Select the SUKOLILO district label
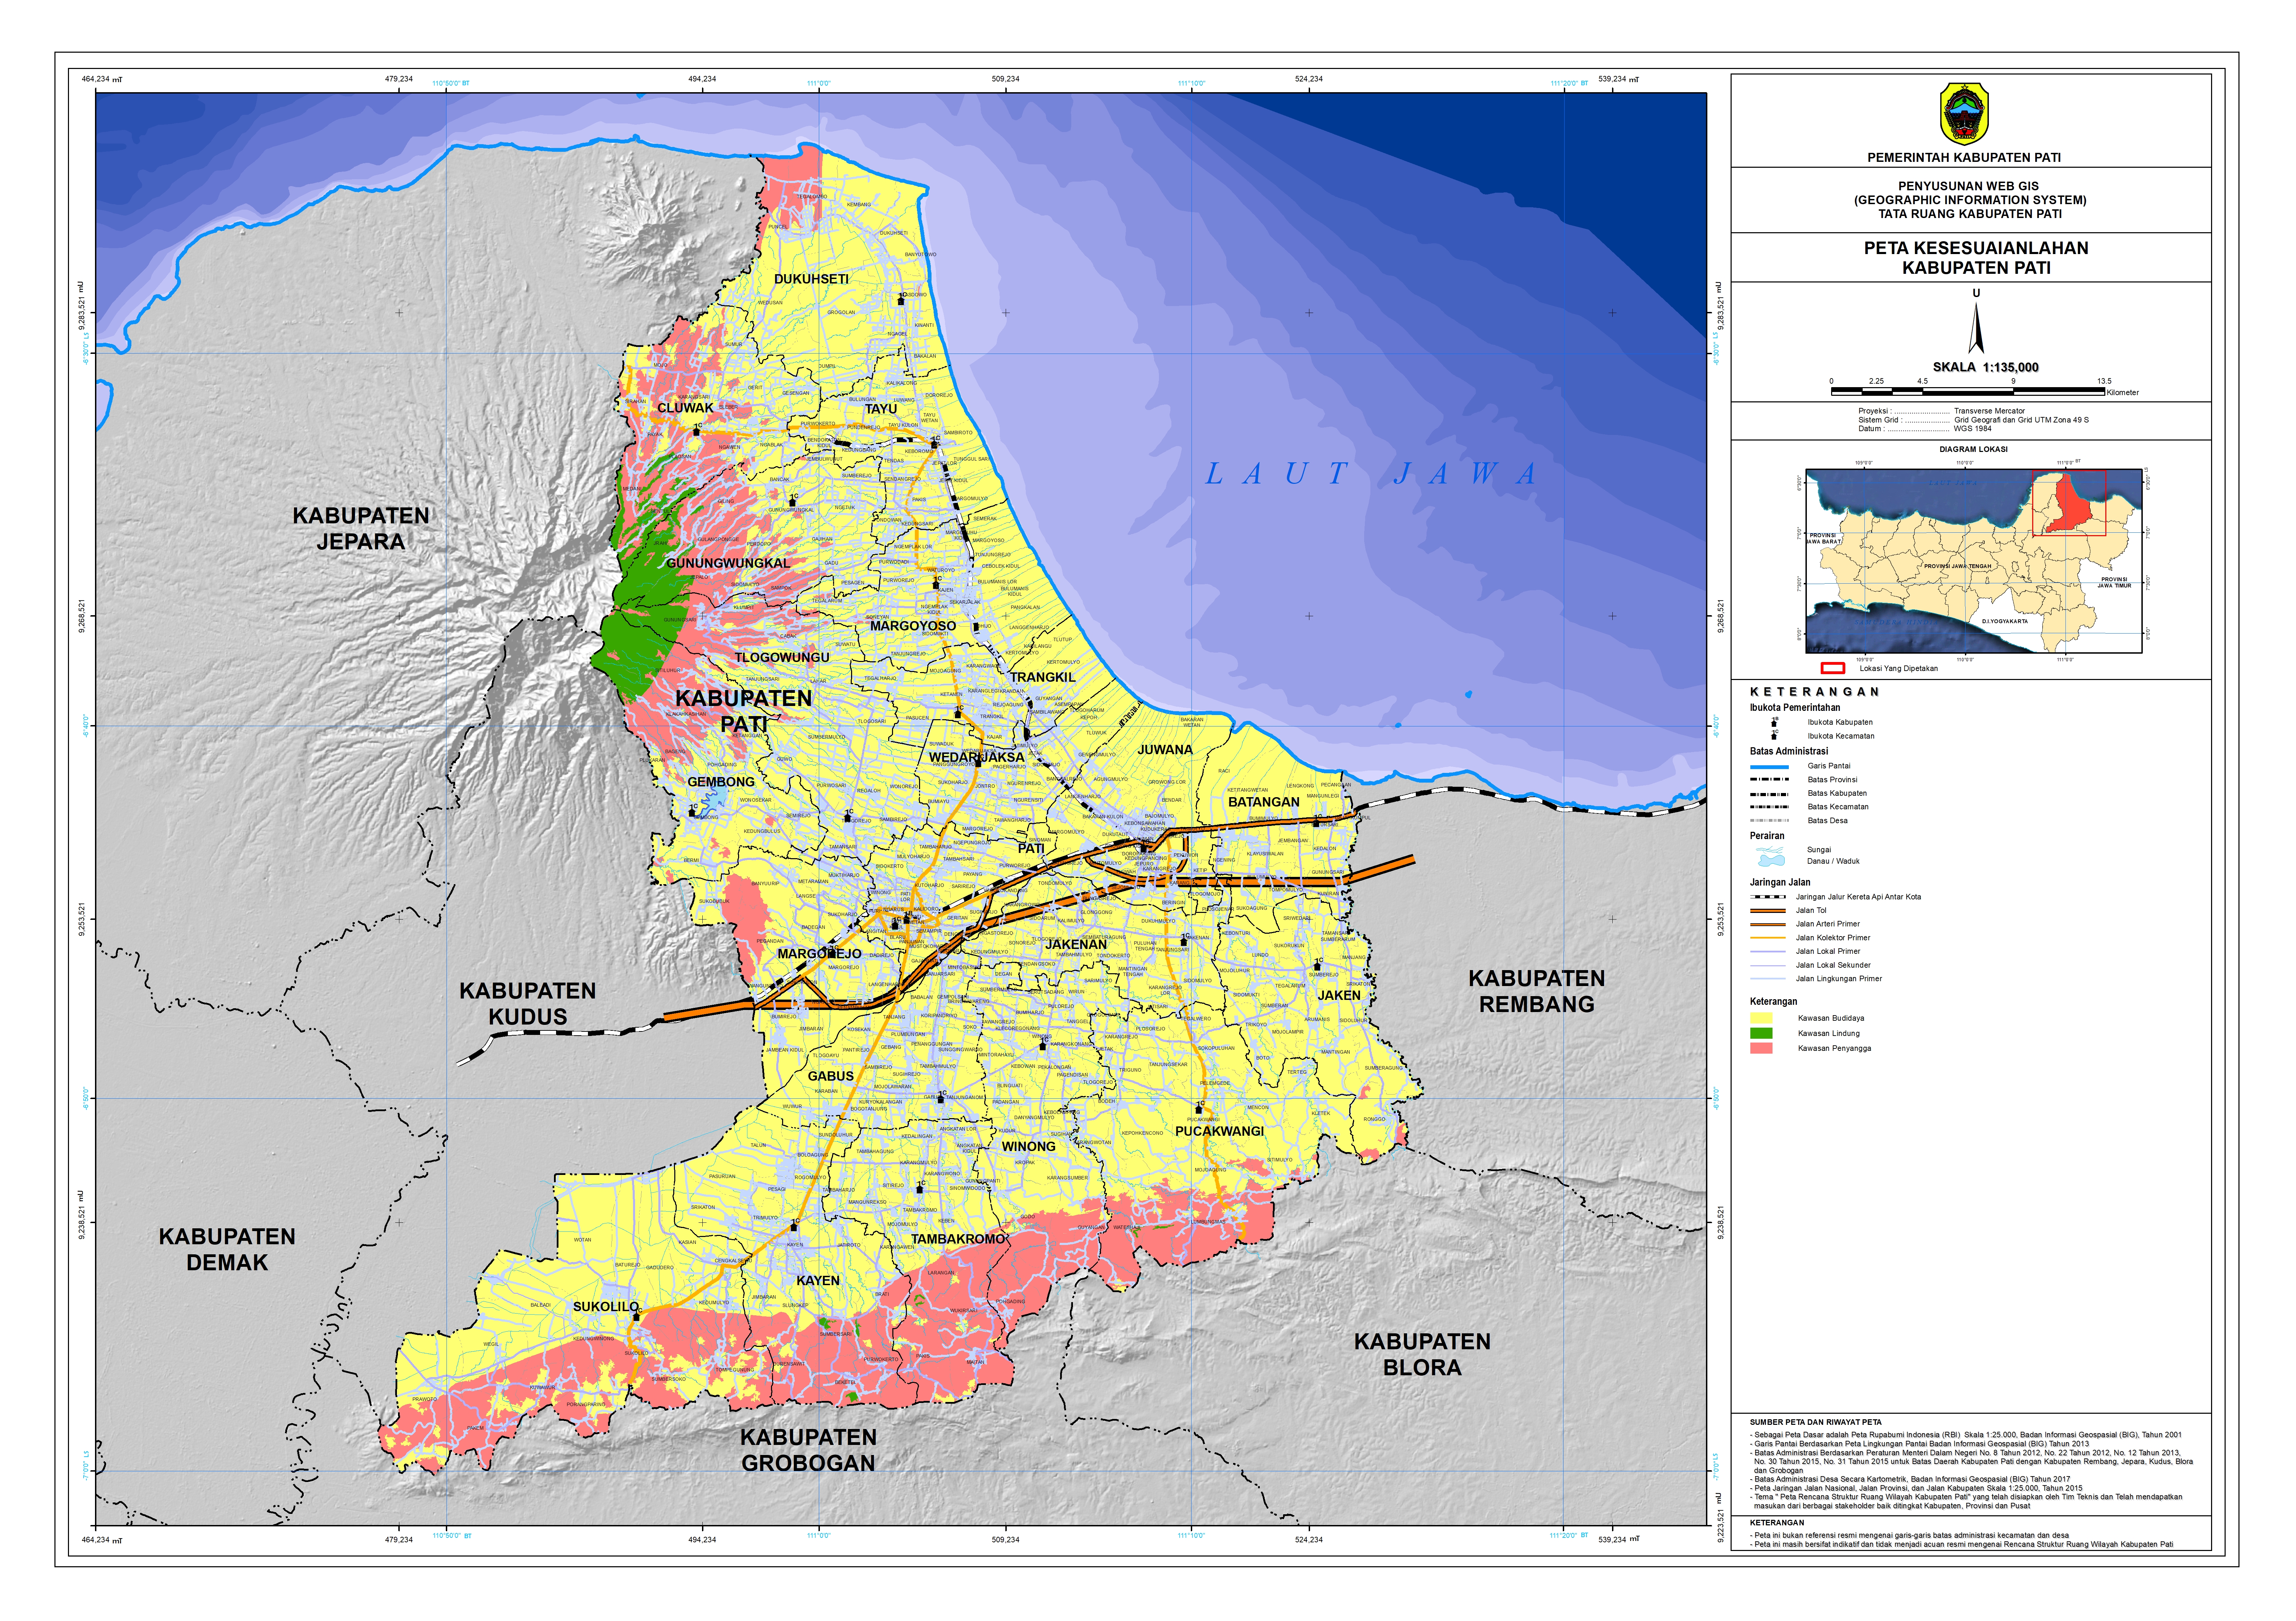 [x=606, y=1307]
